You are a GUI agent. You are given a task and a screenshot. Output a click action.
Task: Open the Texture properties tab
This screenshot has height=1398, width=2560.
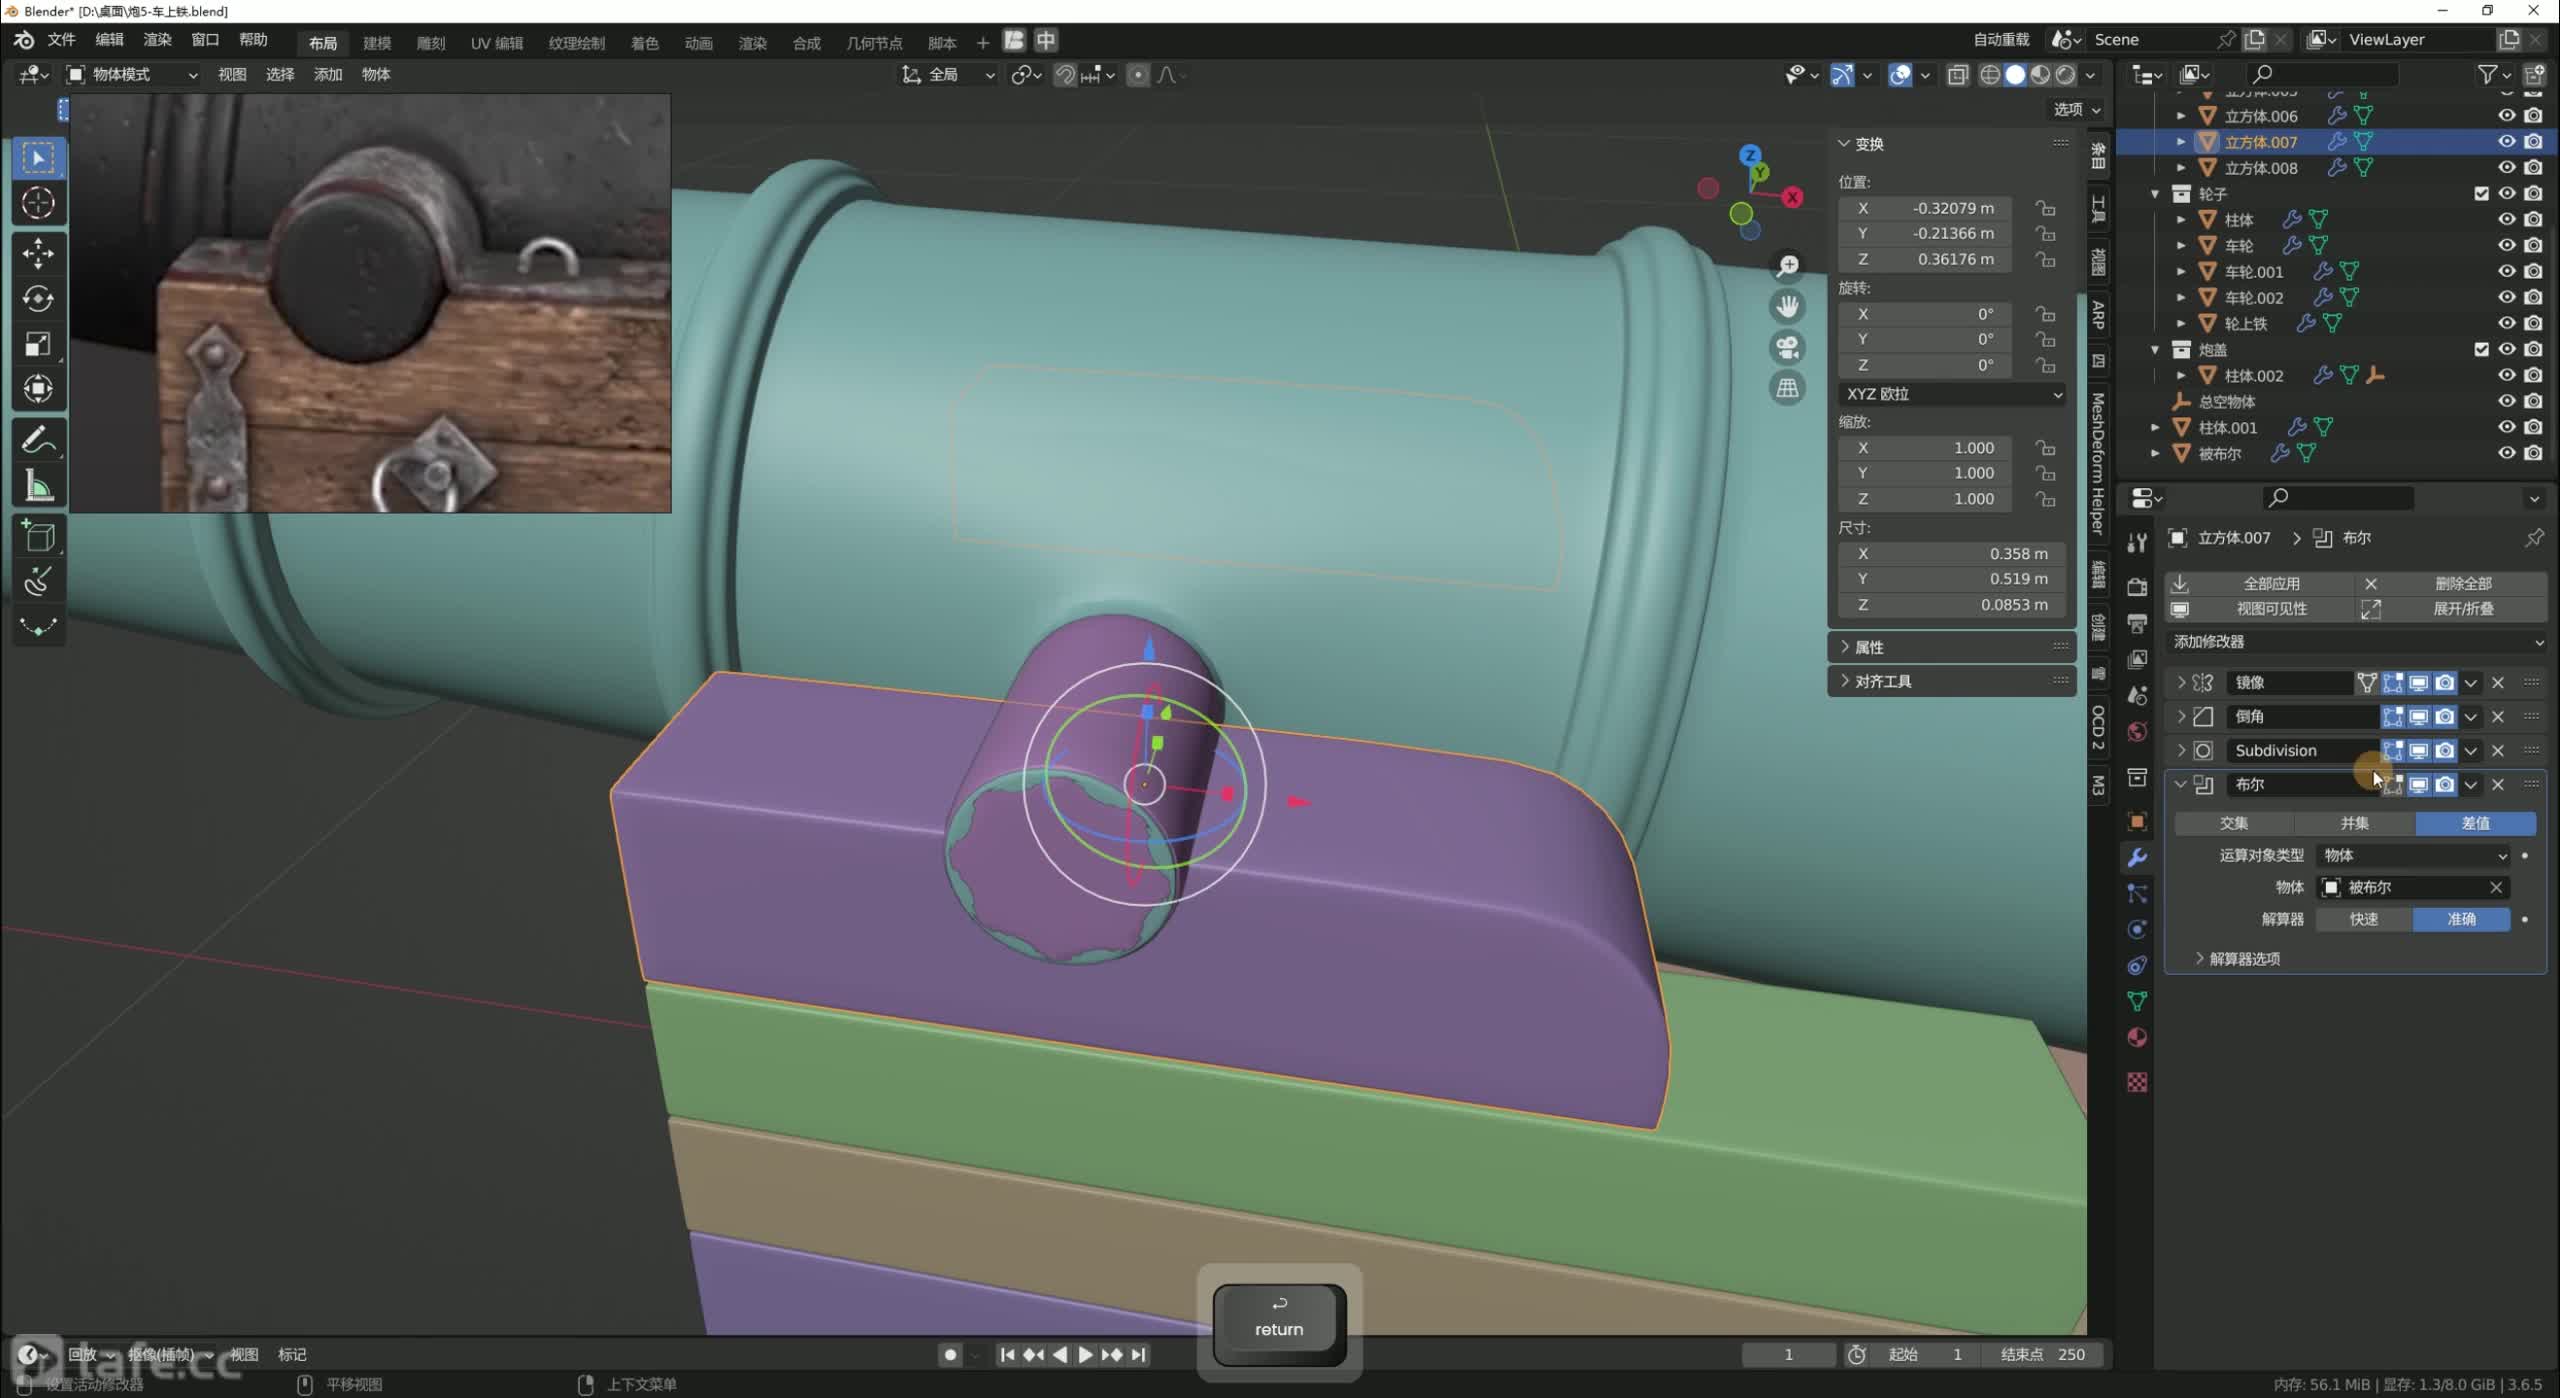[x=2137, y=1082]
